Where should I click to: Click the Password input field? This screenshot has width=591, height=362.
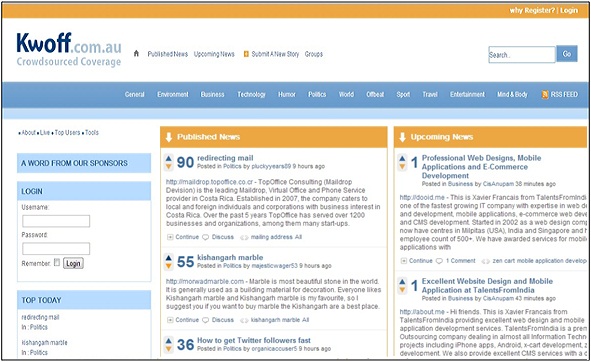pos(56,249)
